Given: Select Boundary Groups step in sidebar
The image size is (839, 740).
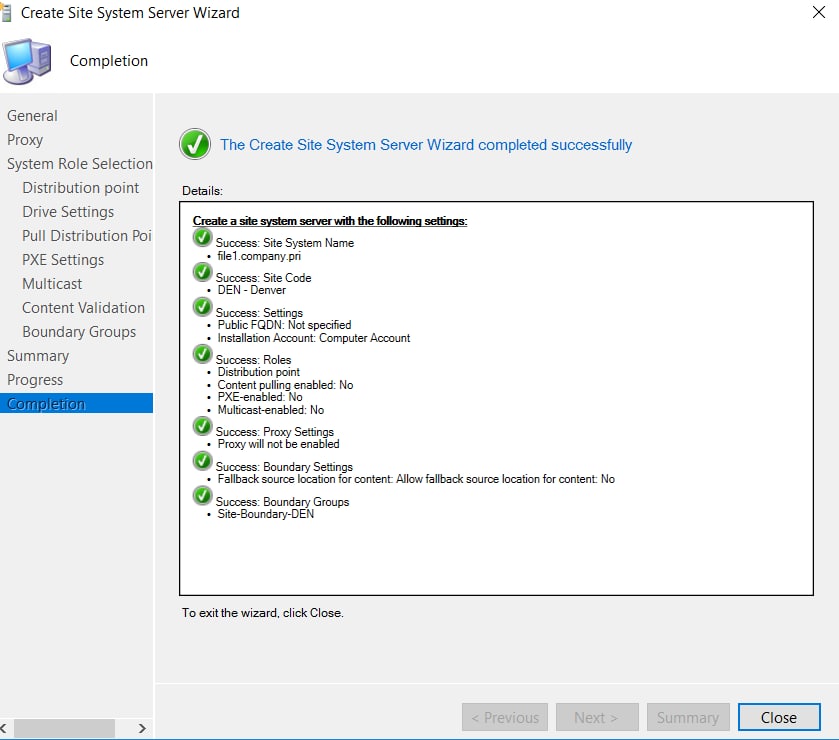Looking at the screenshot, I should [79, 332].
